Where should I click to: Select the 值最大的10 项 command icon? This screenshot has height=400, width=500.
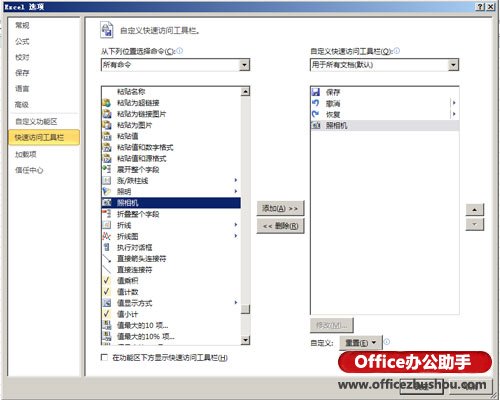[x=106, y=325]
